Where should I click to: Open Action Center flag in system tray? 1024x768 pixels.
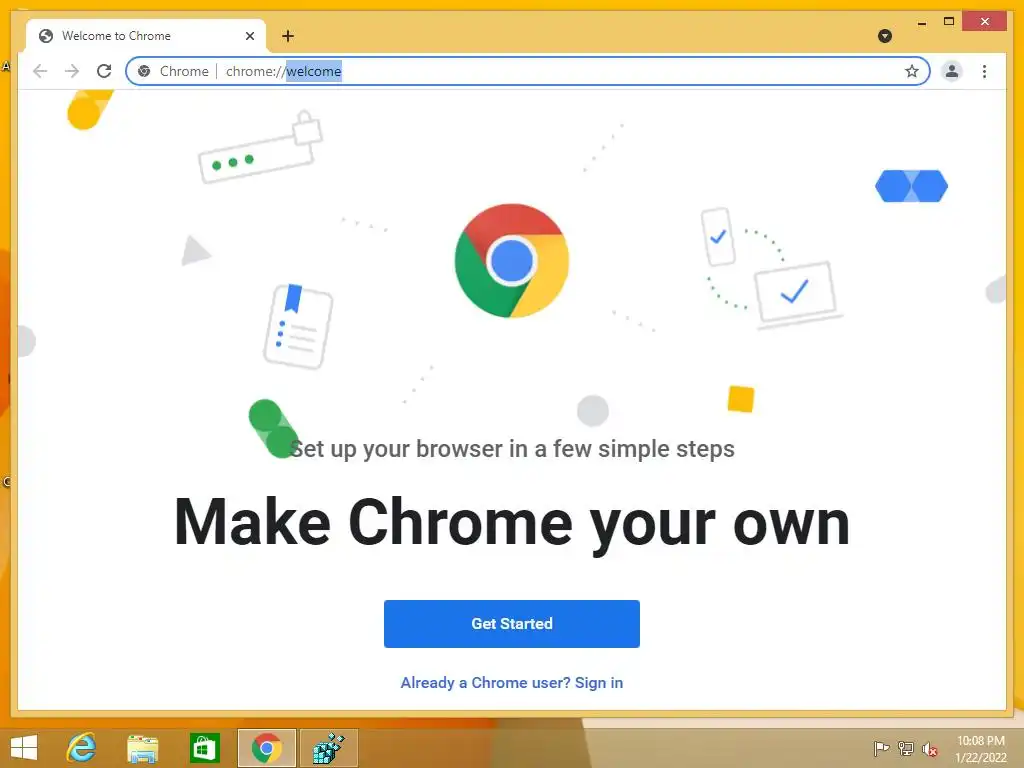click(x=881, y=749)
